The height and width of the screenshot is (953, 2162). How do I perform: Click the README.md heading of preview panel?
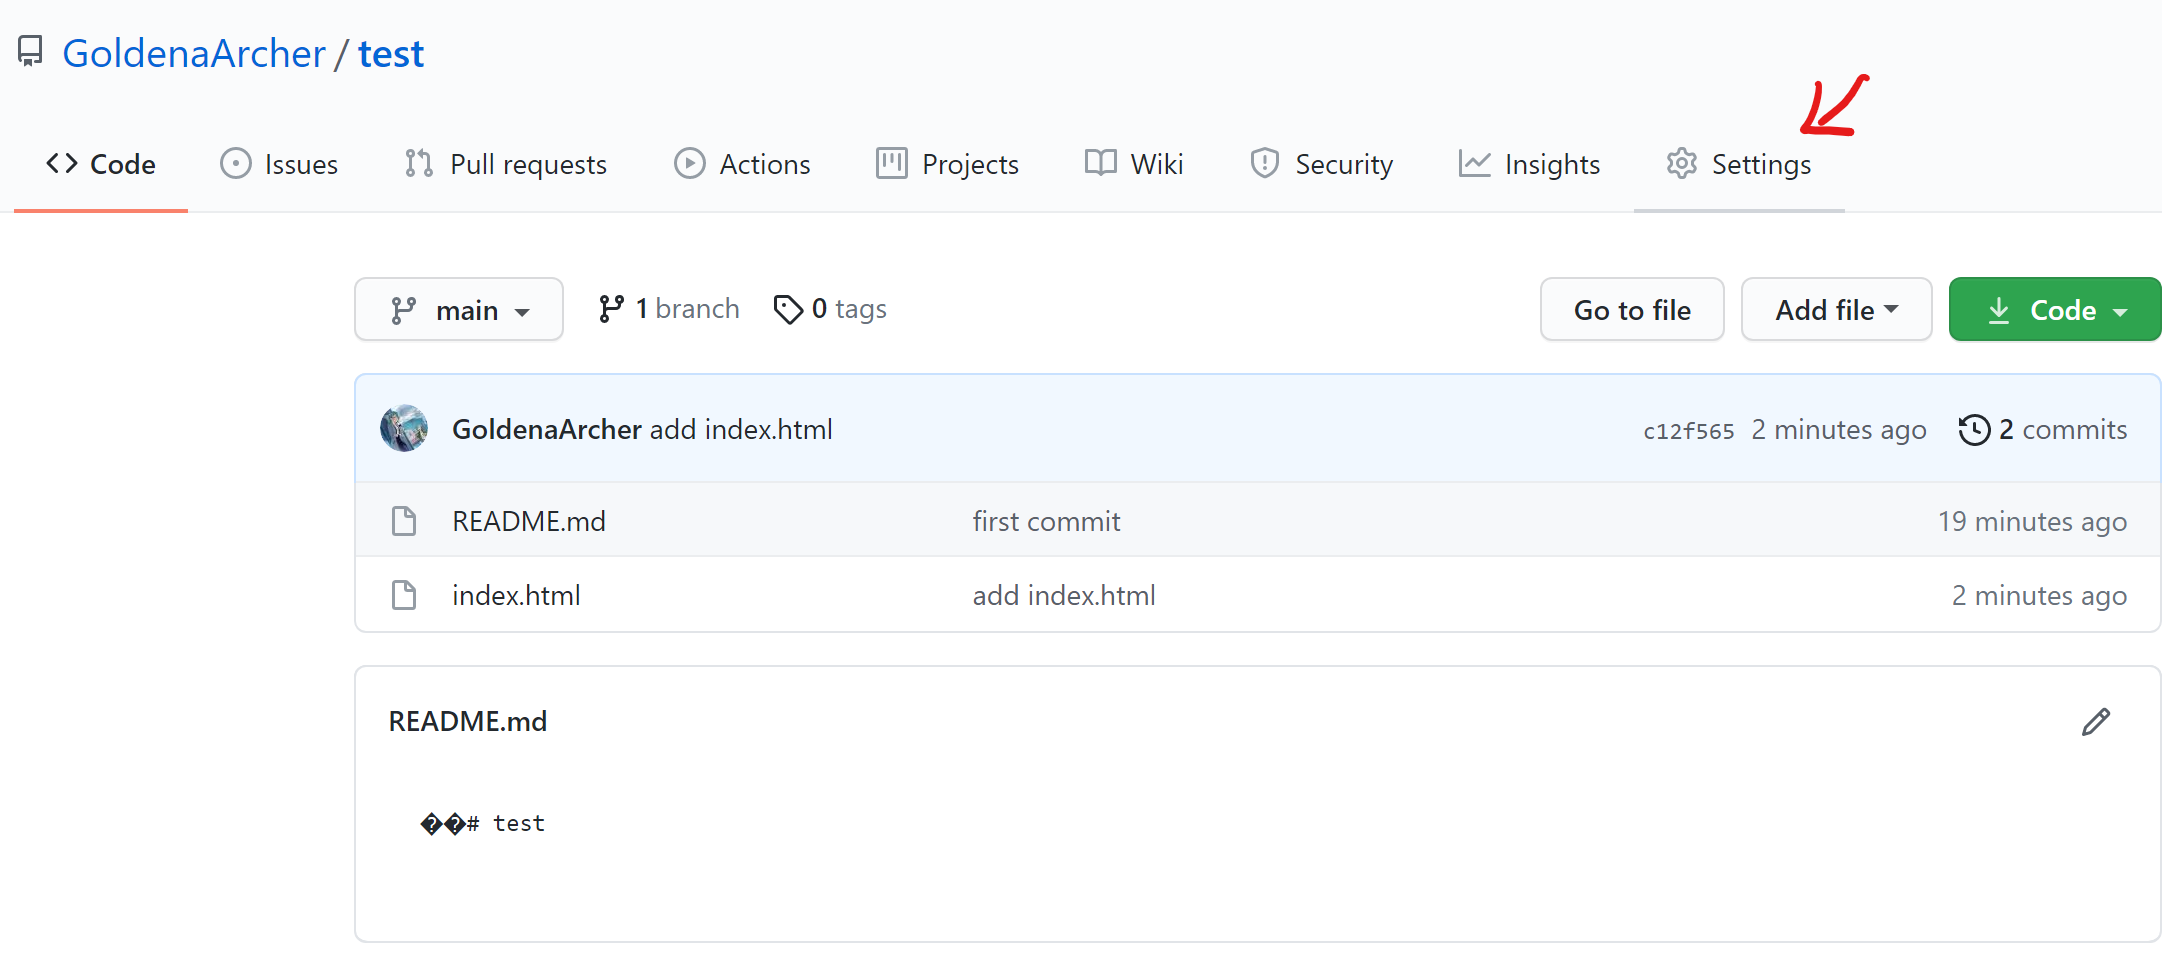pos(468,721)
